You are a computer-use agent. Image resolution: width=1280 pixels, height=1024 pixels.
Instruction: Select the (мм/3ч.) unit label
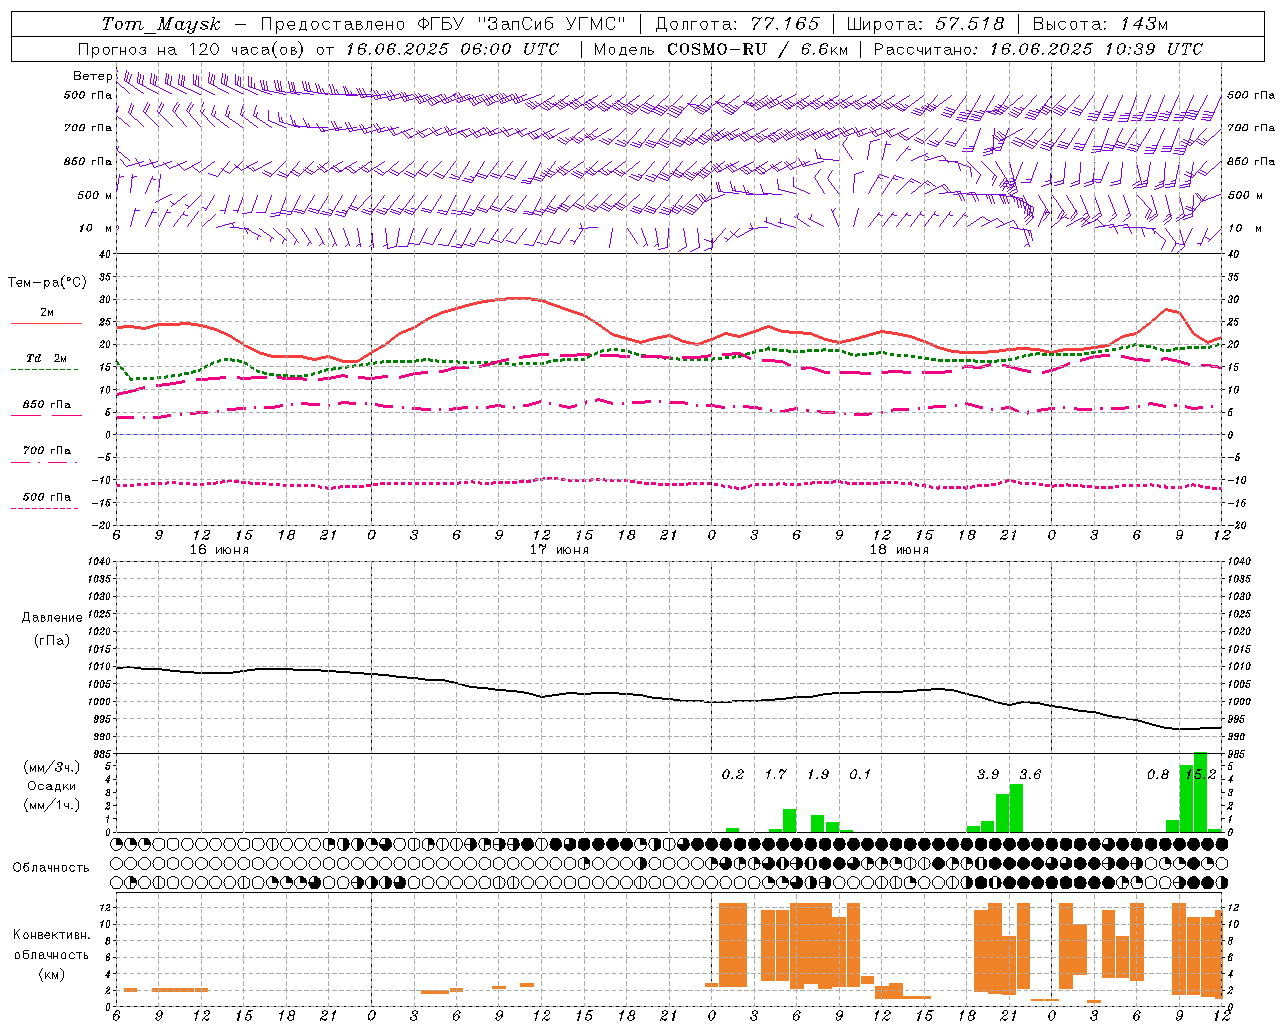52,767
